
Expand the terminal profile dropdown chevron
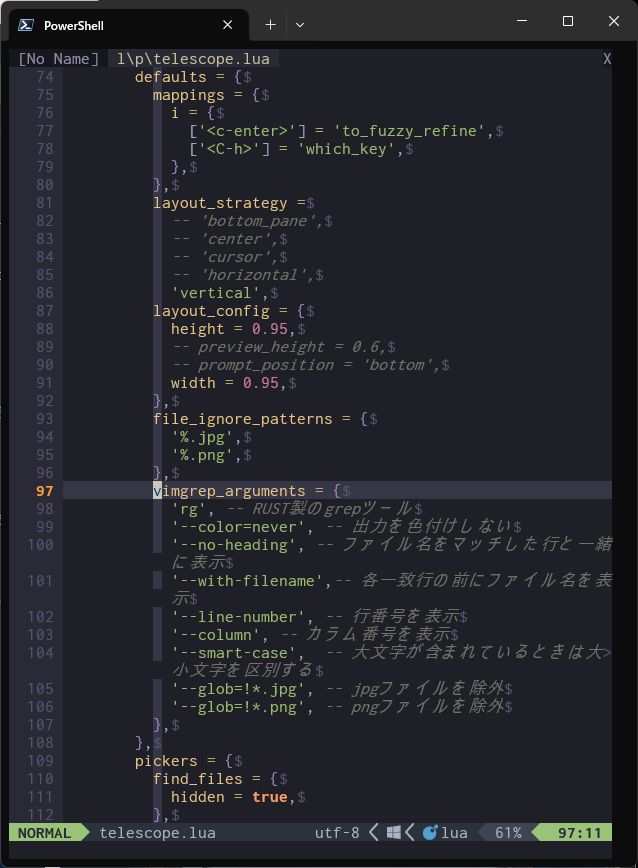[299, 24]
